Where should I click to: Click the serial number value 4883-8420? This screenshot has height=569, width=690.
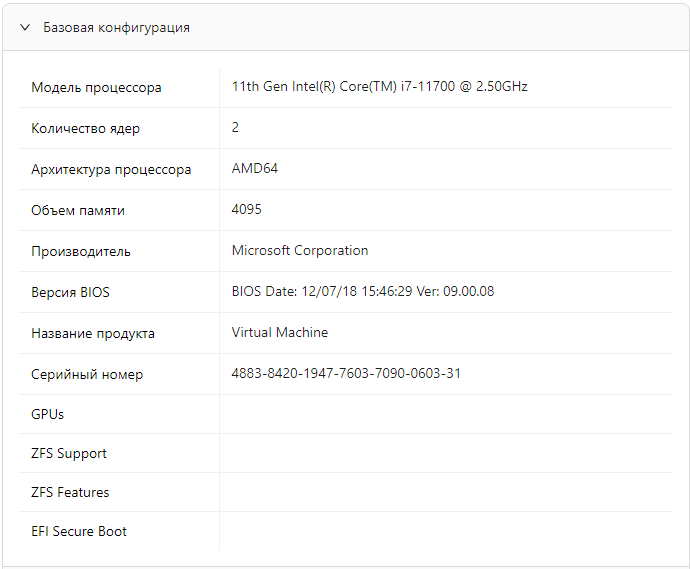click(346, 374)
